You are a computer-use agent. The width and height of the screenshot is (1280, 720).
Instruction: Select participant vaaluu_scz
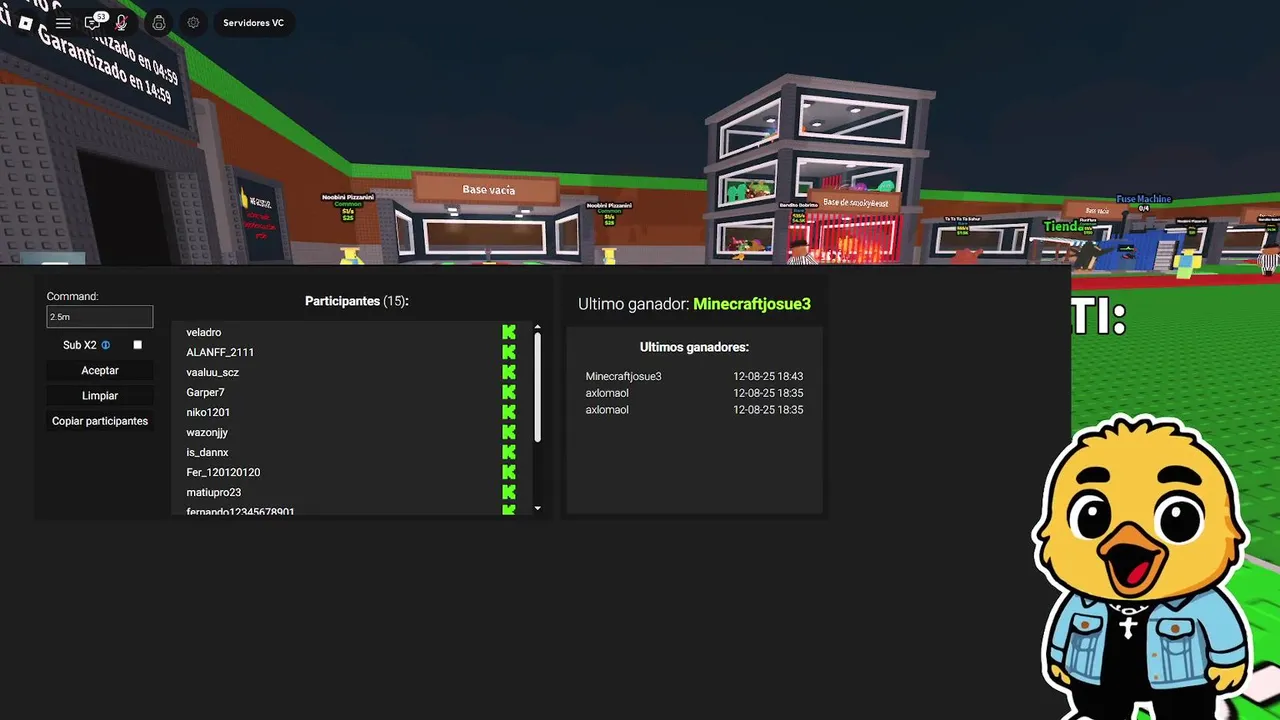coord(212,372)
